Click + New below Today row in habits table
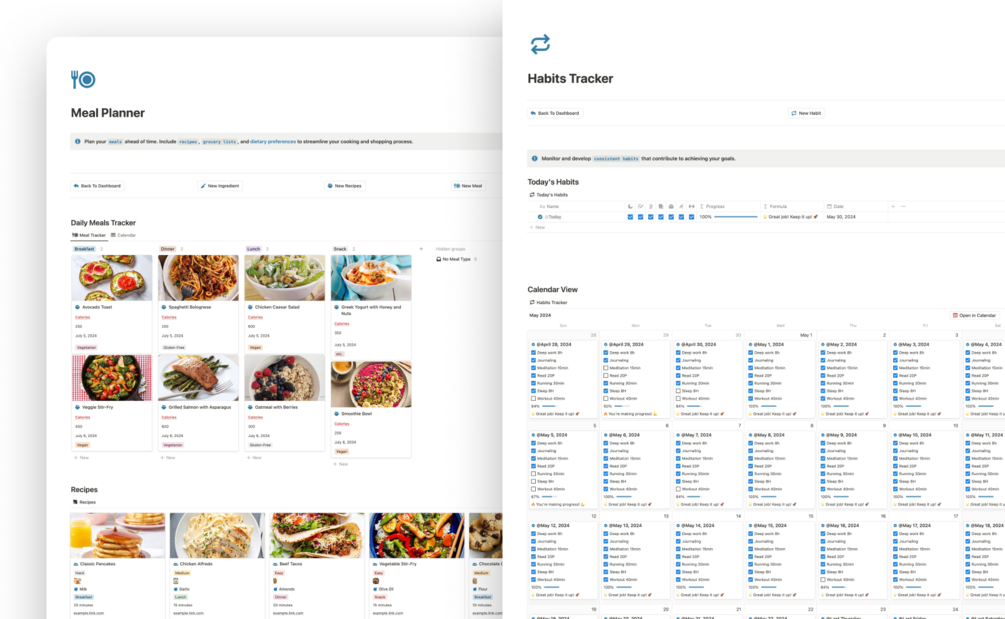The image size is (1005, 619). (x=537, y=227)
